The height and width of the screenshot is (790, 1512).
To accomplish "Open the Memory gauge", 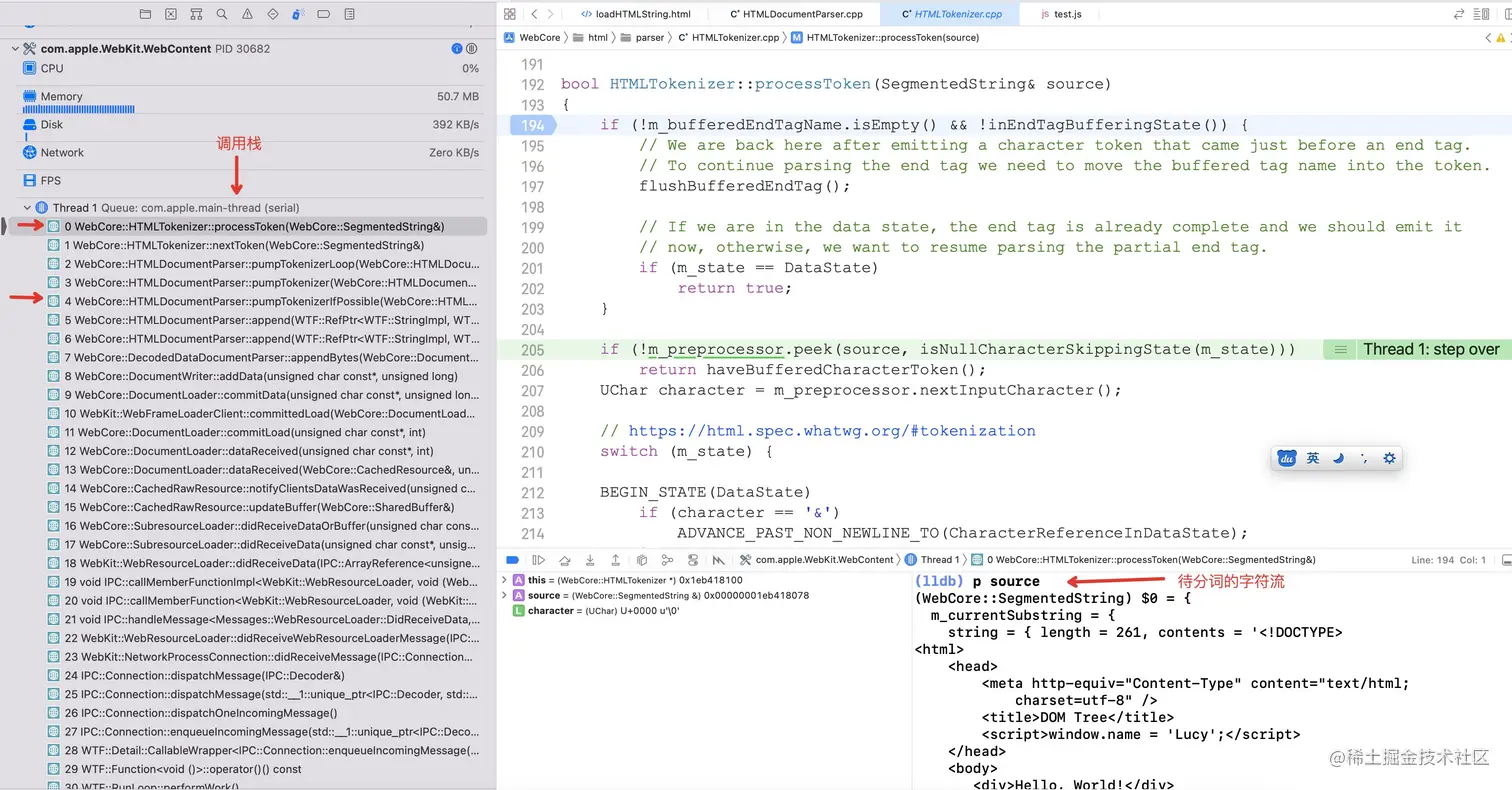I will (x=250, y=101).
